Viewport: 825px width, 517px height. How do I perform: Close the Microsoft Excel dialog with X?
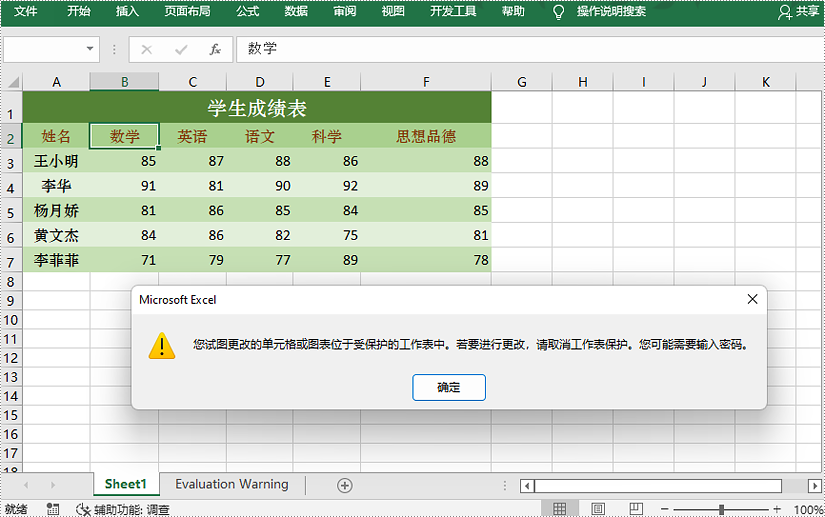752,299
